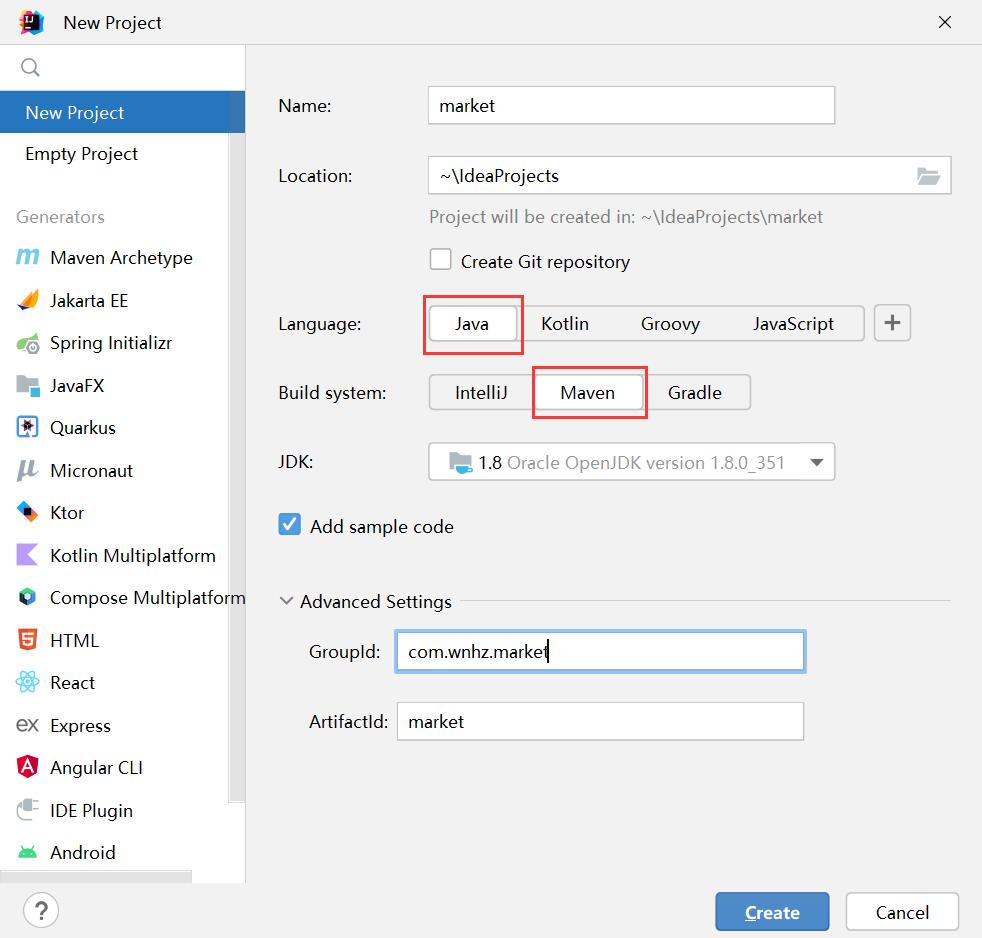Choose Gradle build system
The image size is (982, 938).
pos(695,393)
